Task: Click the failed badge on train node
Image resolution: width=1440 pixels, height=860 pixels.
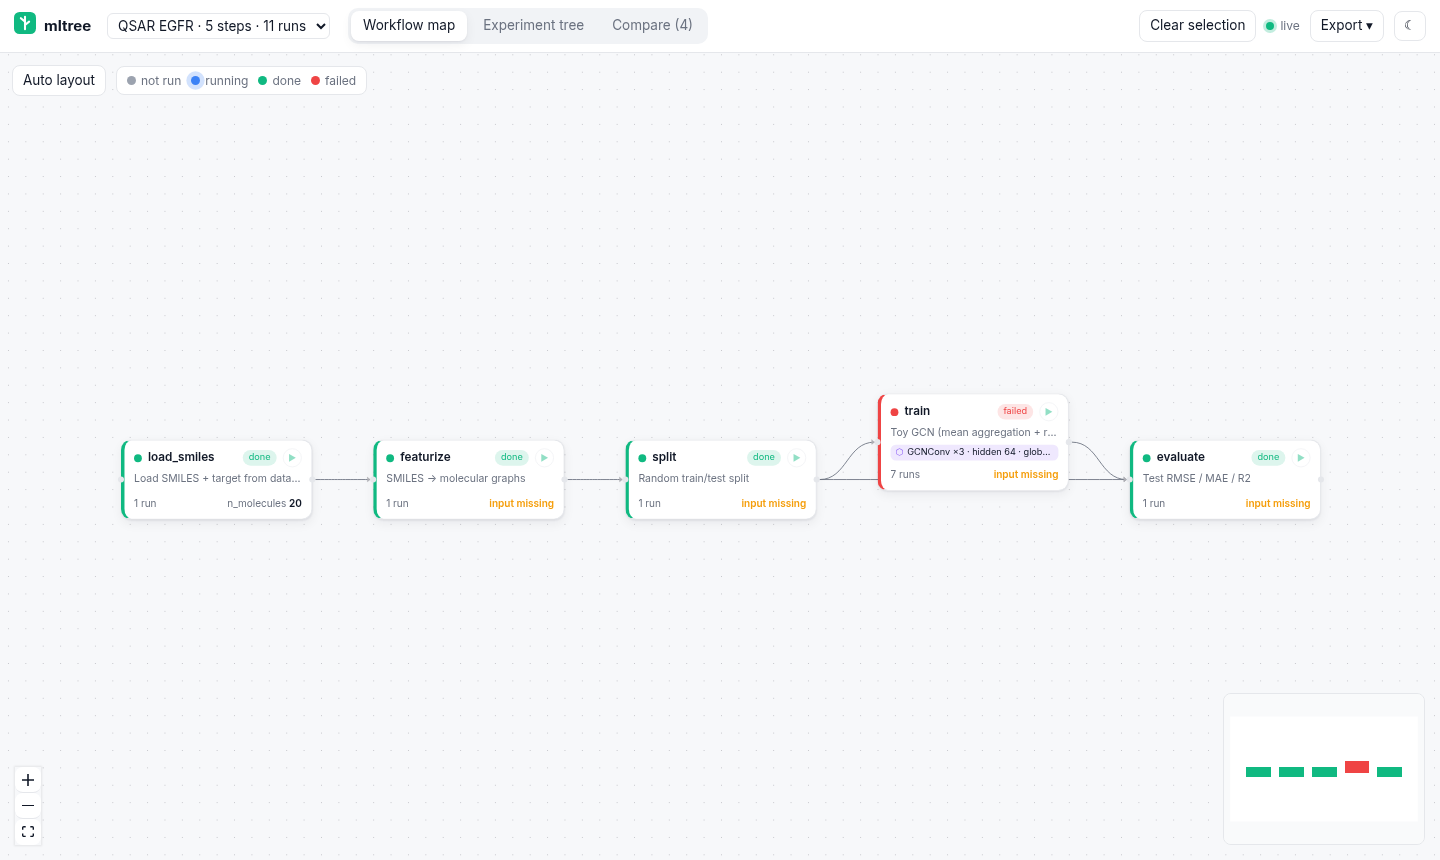Action: coord(1015,411)
